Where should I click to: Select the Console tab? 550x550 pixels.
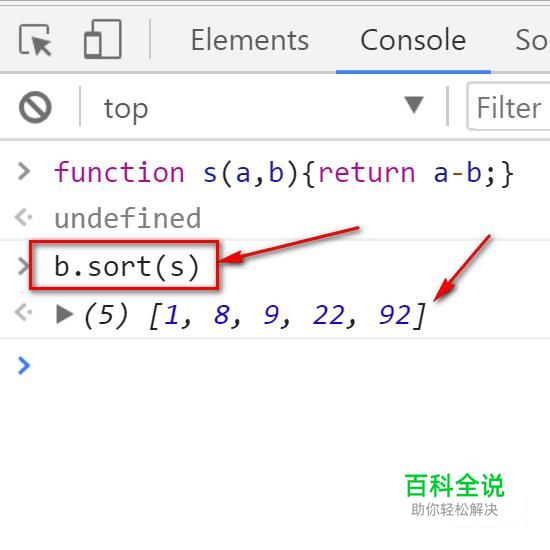click(413, 40)
